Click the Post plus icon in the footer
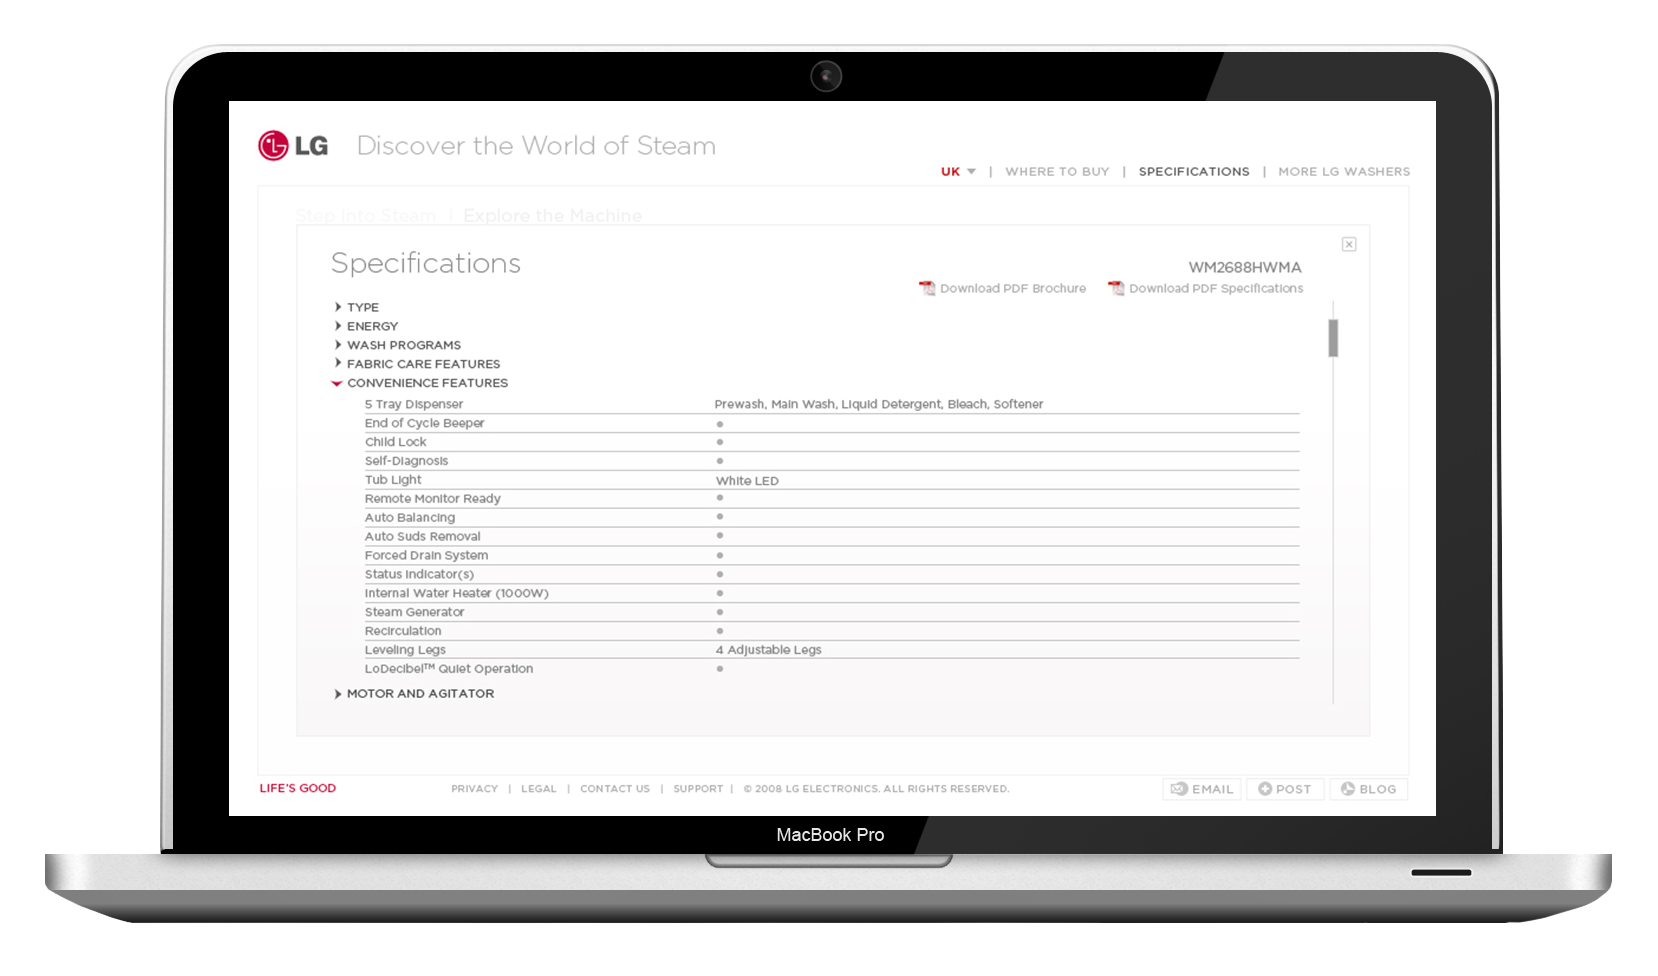 pos(1265,789)
